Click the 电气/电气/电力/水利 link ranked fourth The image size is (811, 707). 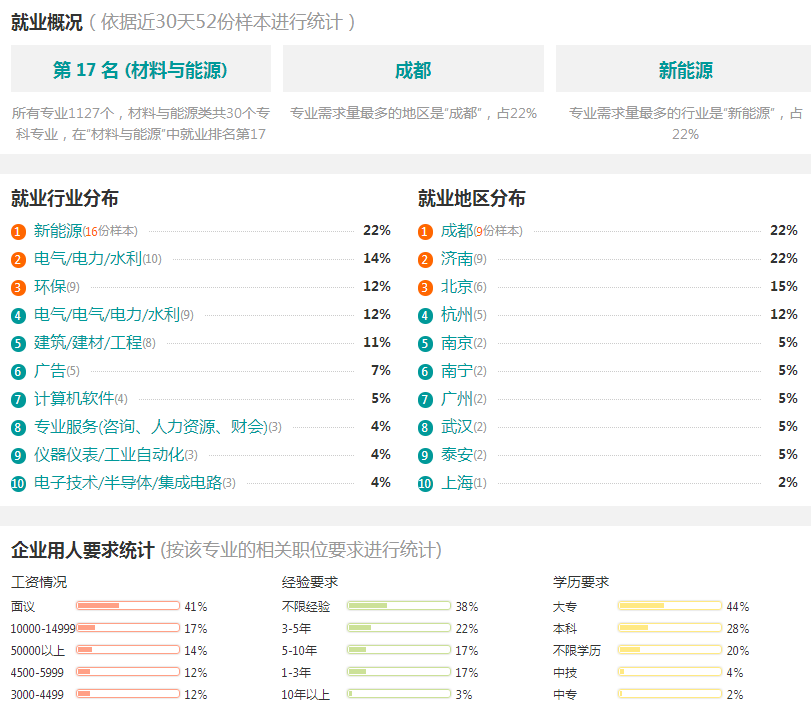tap(107, 314)
